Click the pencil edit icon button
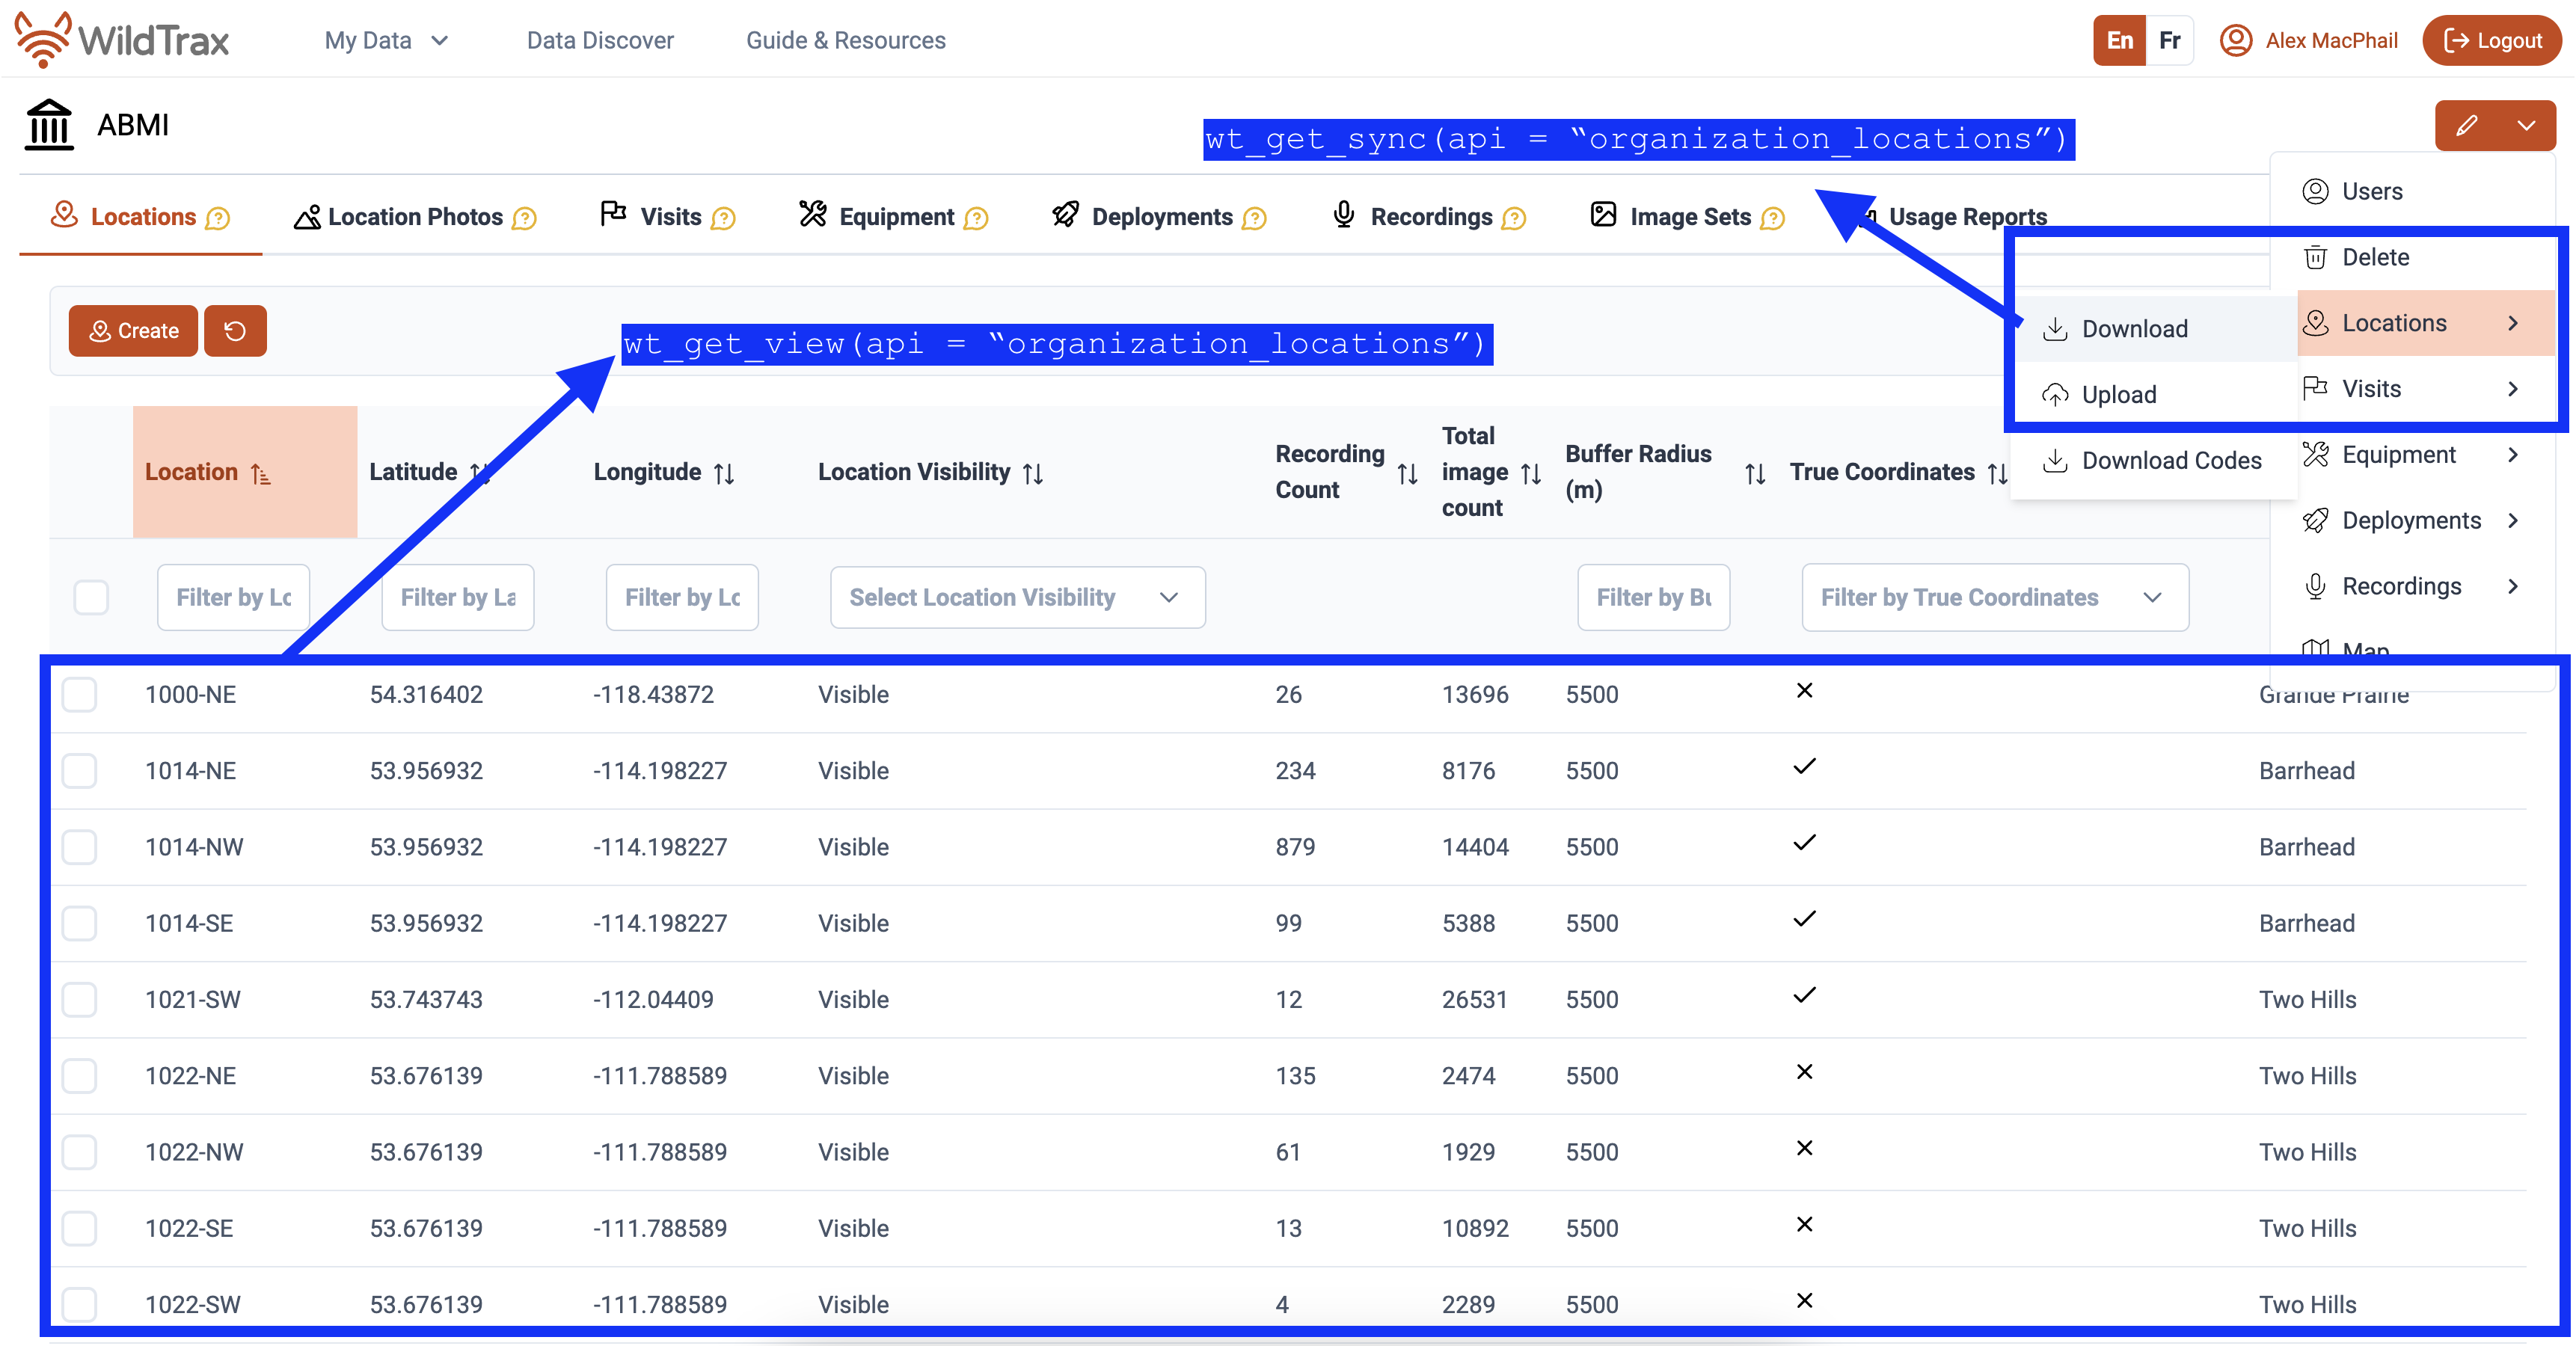The height and width of the screenshot is (1346, 2576). pos(2466,125)
